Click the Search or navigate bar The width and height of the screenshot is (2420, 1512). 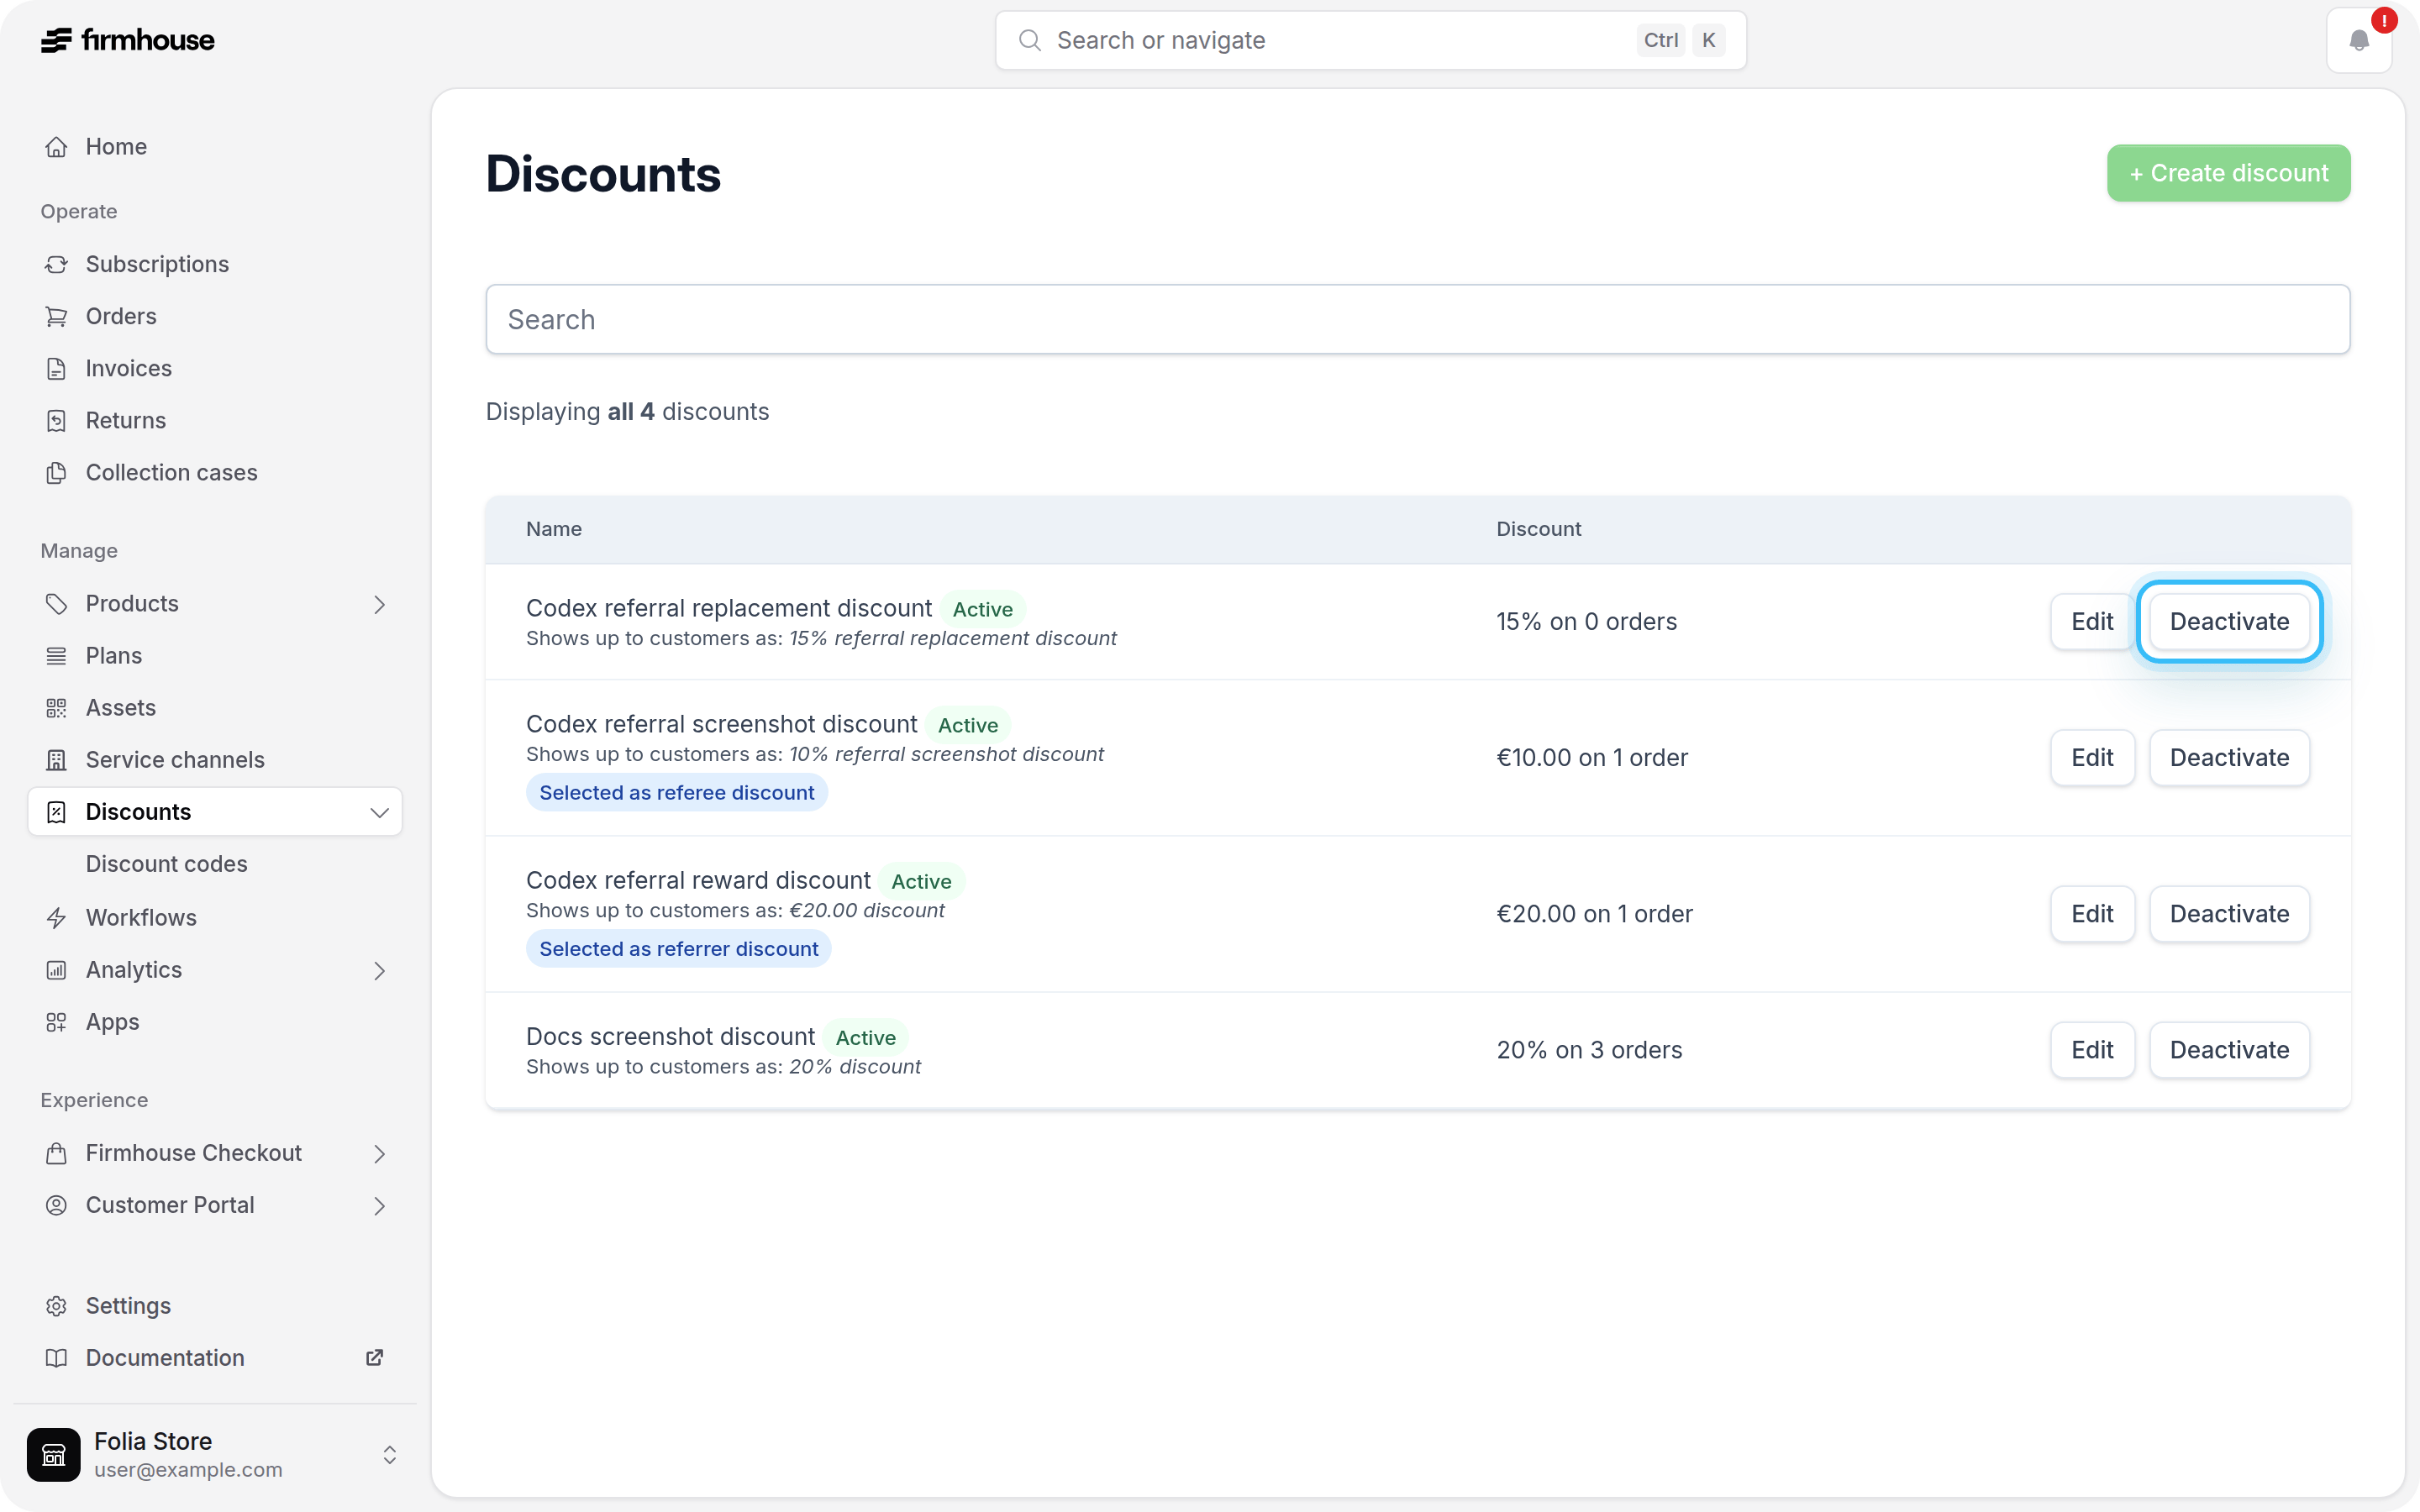pyautogui.click(x=1370, y=40)
